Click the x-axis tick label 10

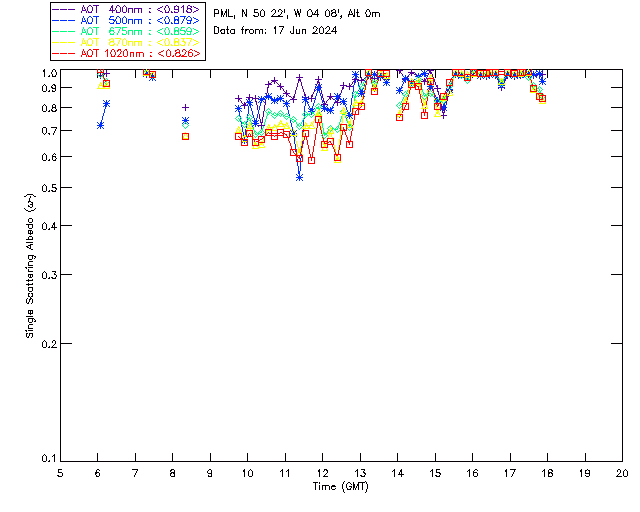(247, 473)
